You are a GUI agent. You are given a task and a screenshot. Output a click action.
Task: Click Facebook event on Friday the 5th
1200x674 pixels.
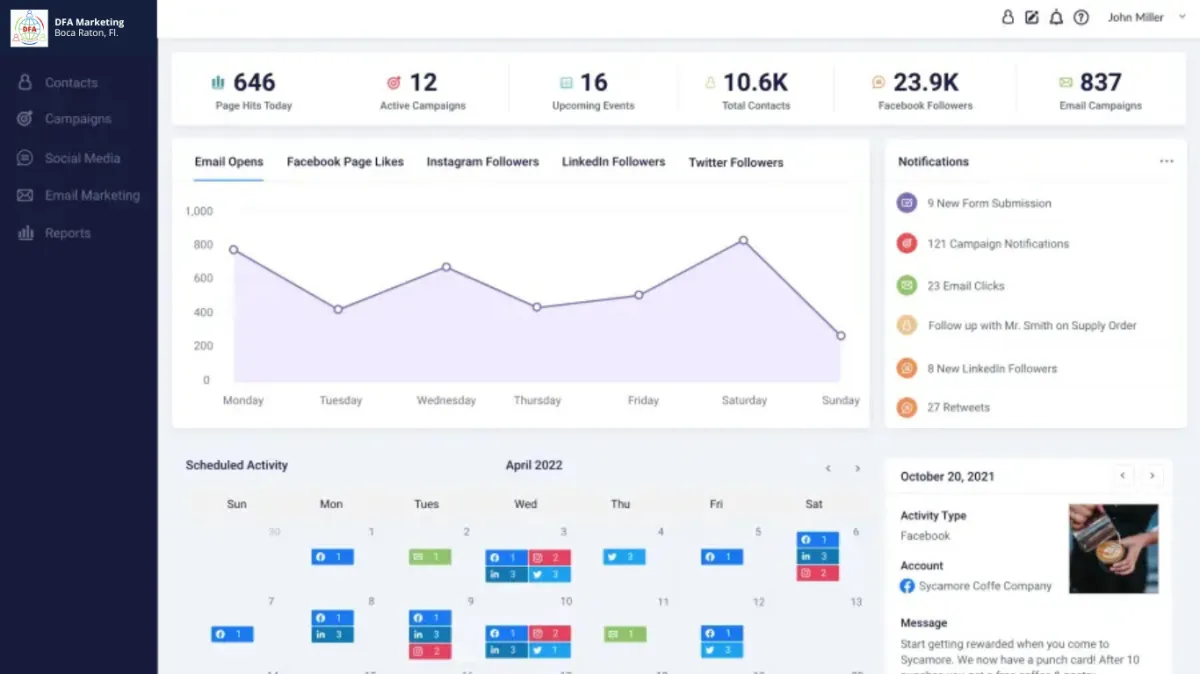point(722,557)
